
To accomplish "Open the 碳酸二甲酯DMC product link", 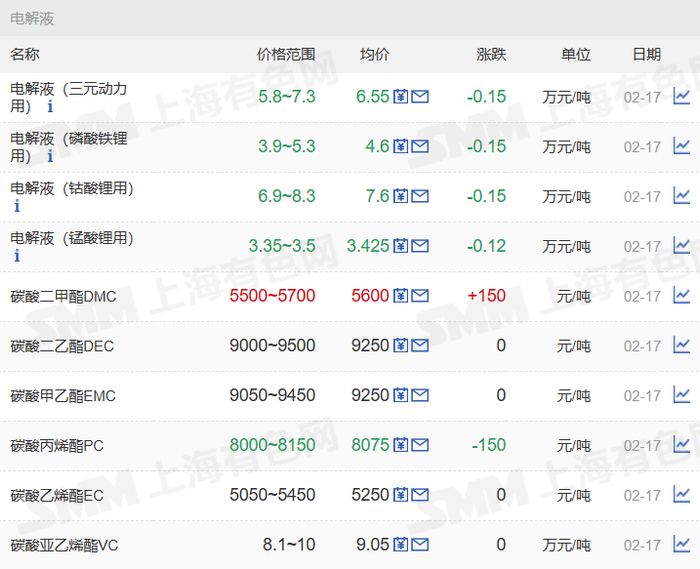I will pyautogui.click(x=63, y=296).
